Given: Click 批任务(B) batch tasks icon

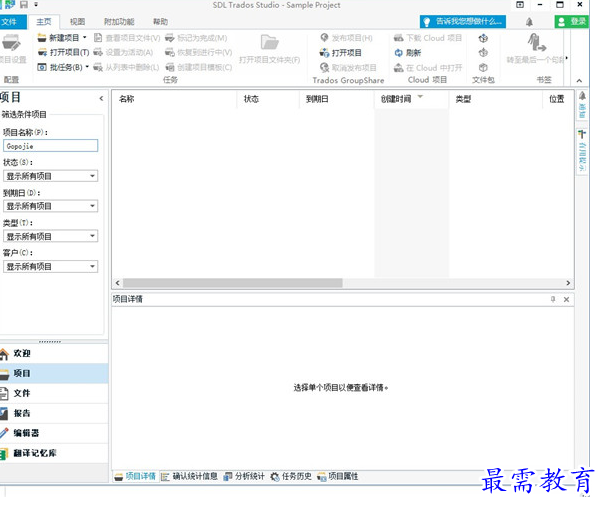Looking at the screenshot, I should (x=42, y=67).
